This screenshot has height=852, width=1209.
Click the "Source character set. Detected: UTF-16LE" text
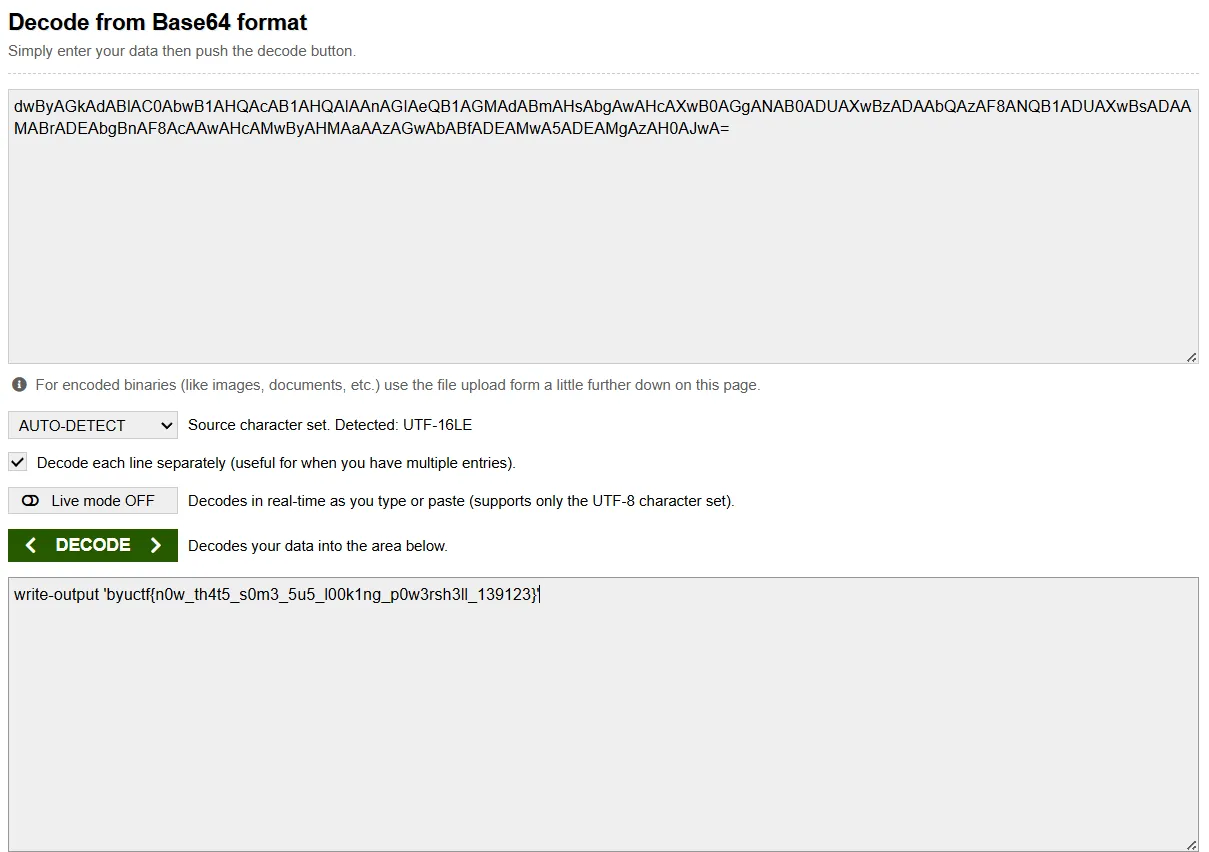pos(330,425)
